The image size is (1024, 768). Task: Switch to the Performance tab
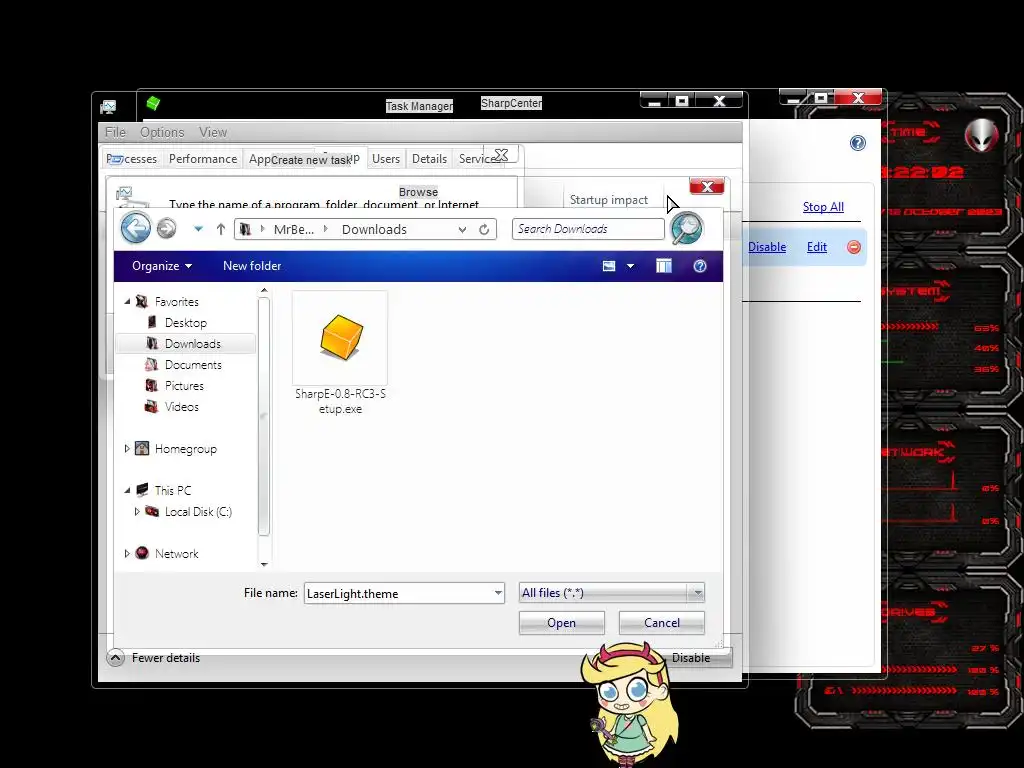click(x=203, y=159)
